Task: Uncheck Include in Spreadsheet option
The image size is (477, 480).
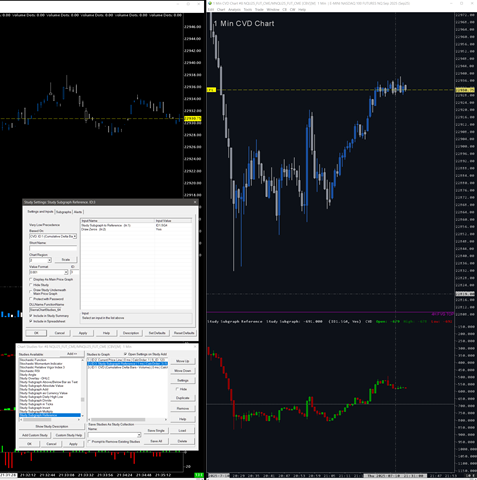Action: tap(31, 321)
